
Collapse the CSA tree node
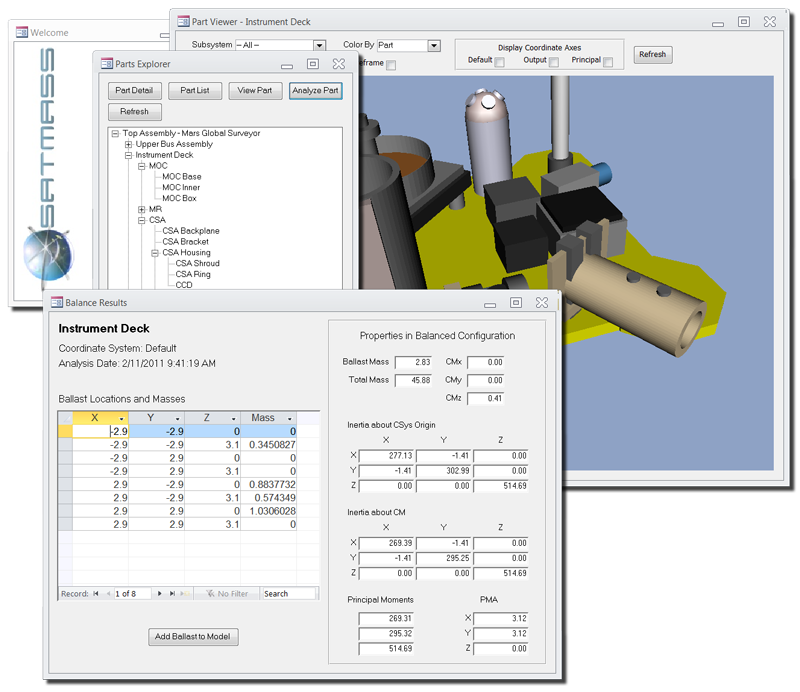[x=142, y=220]
